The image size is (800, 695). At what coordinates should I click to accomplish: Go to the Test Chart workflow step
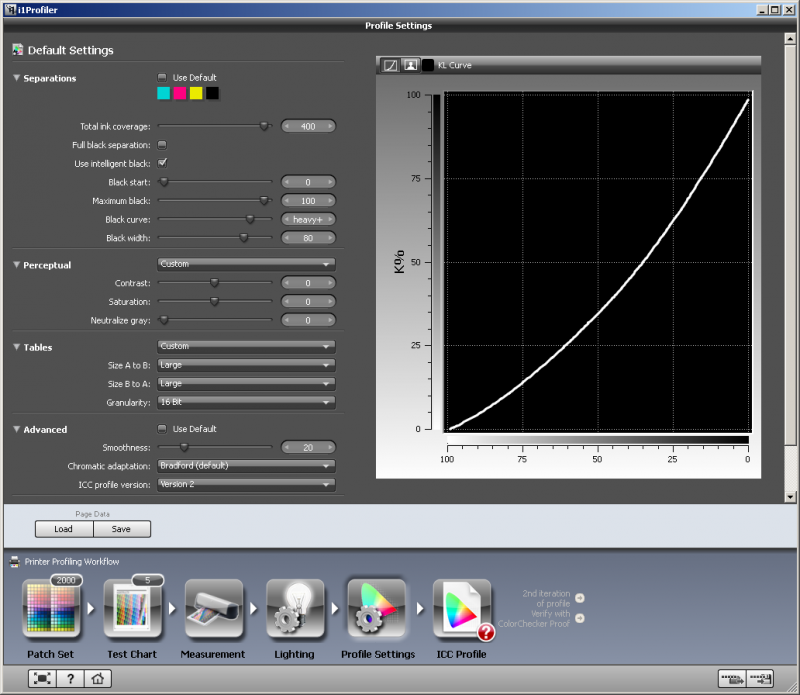click(x=133, y=610)
